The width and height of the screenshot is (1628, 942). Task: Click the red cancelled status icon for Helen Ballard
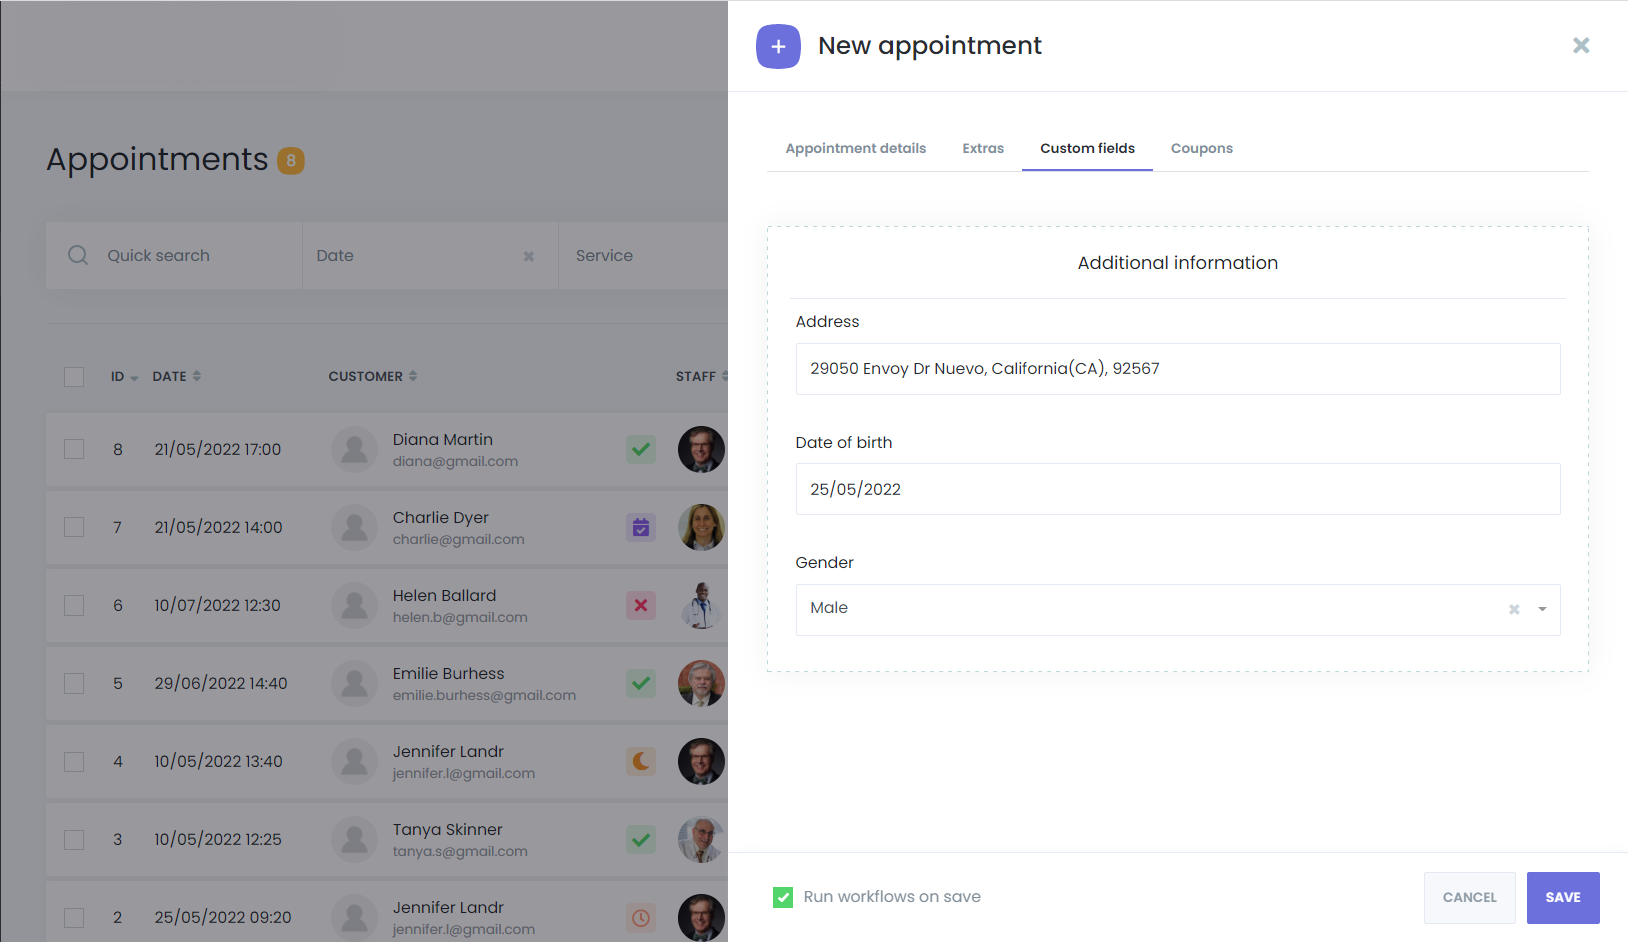[641, 605]
